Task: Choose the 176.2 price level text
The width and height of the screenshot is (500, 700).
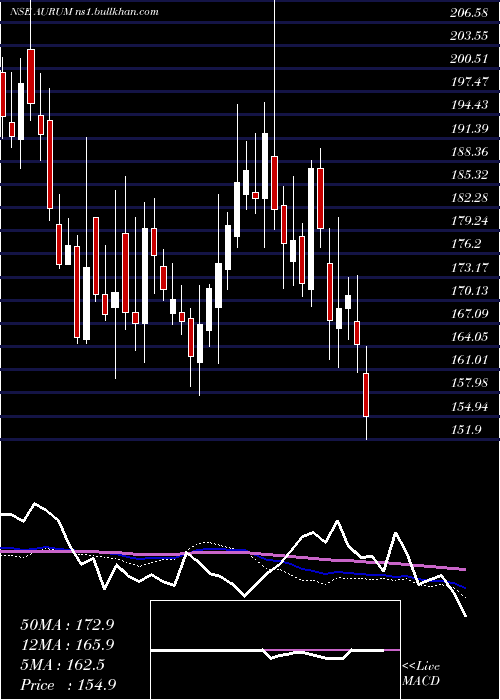Action: tap(466, 245)
